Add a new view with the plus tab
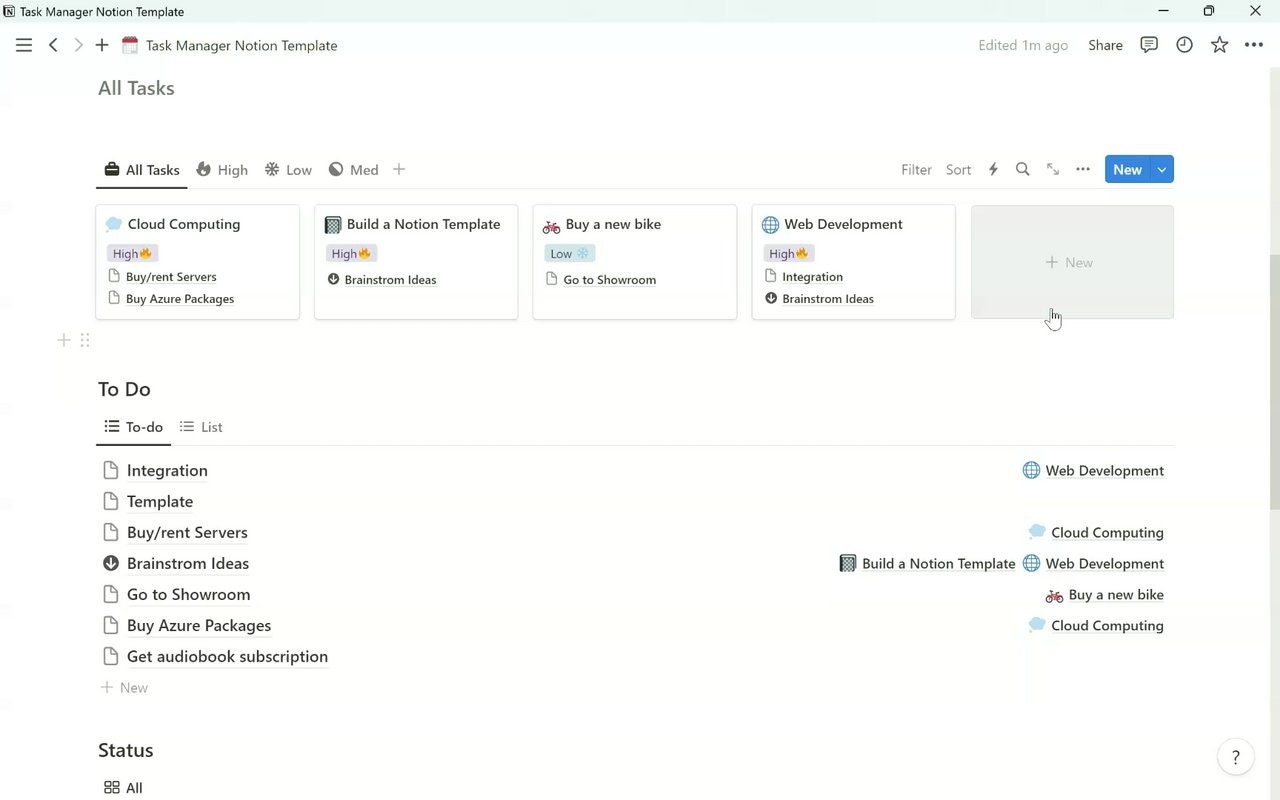The height and width of the screenshot is (800, 1280). pyautogui.click(x=398, y=169)
